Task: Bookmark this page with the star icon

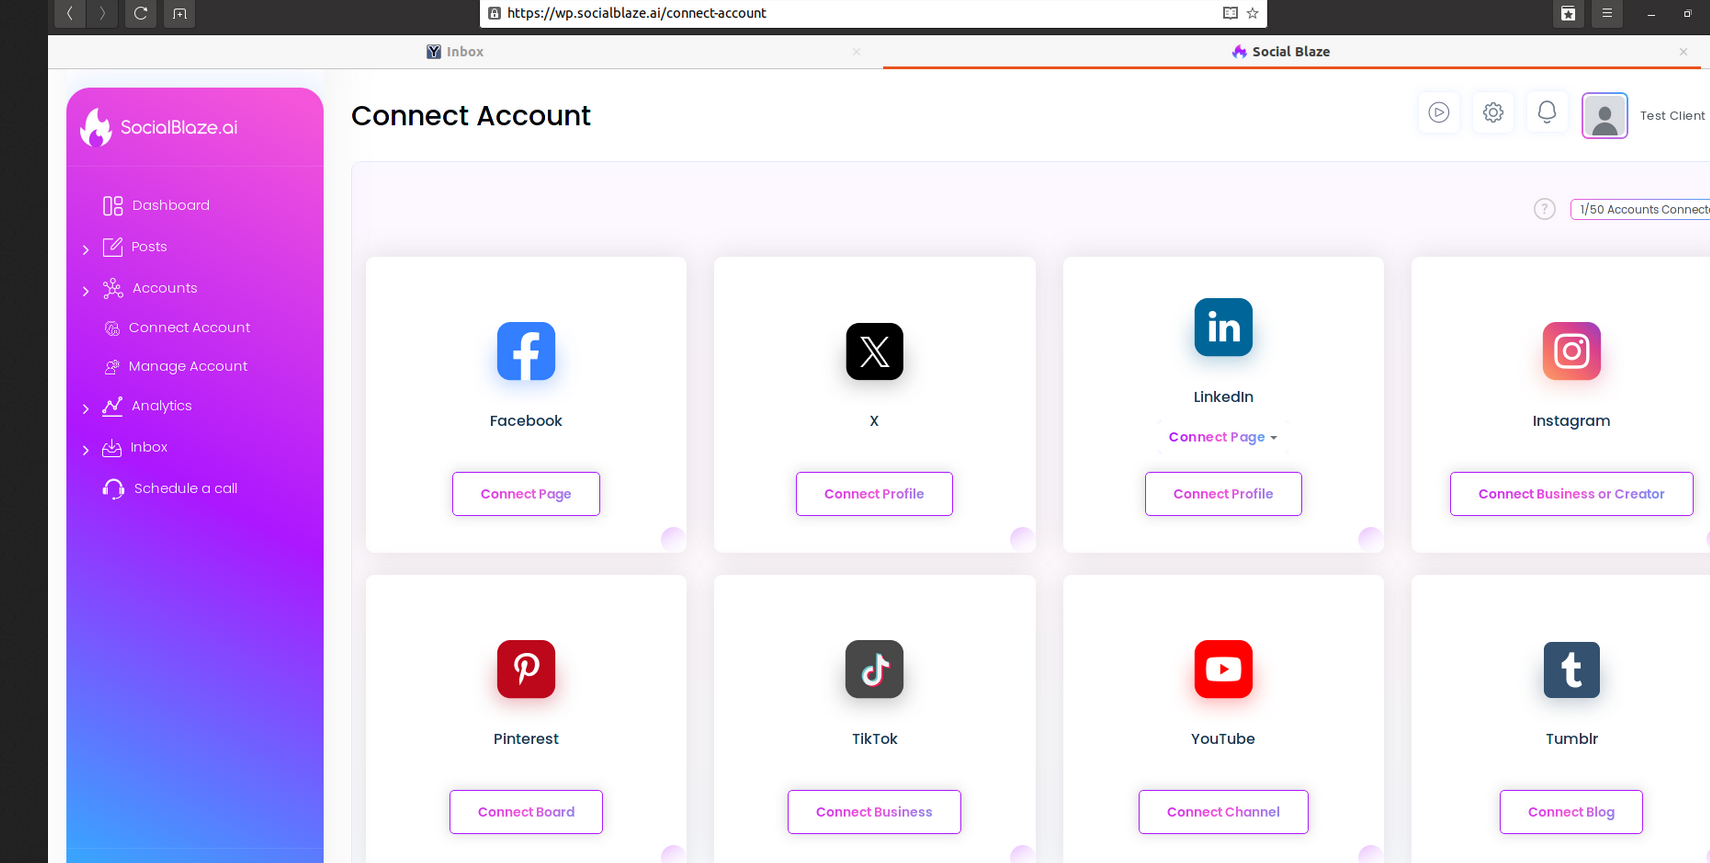Action: pyautogui.click(x=1252, y=13)
